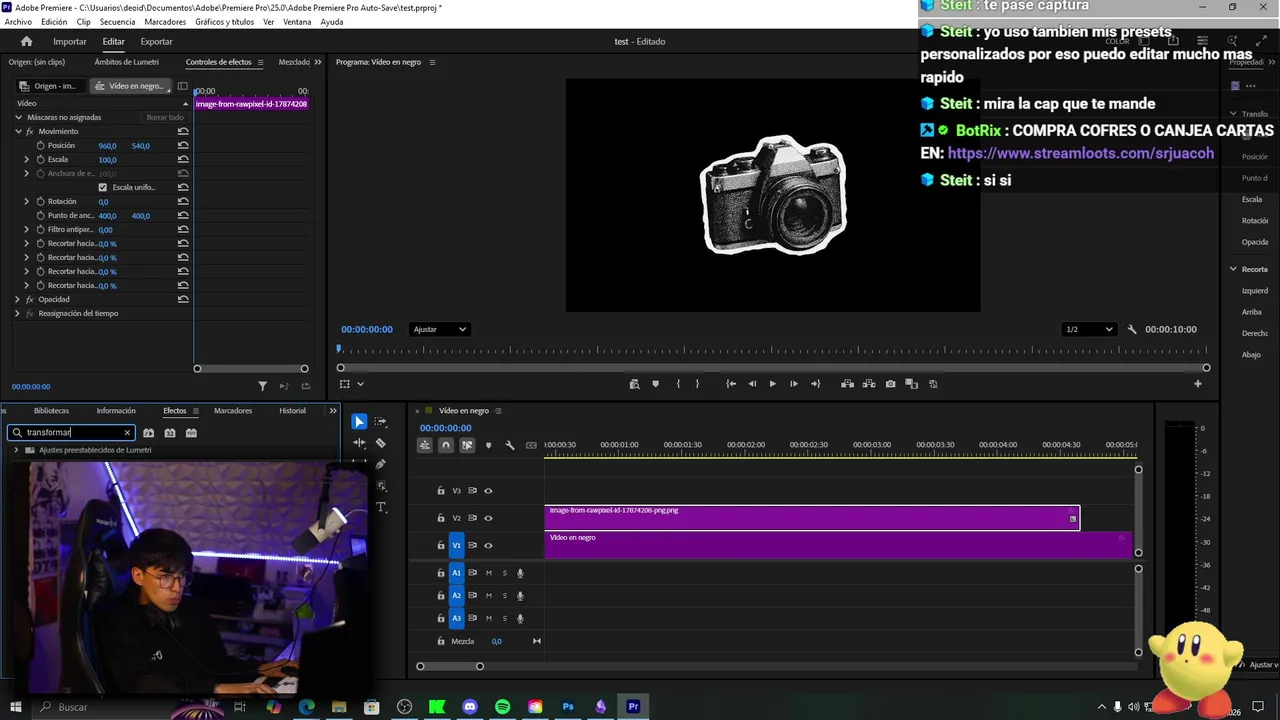The width and height of the screenshot is (1280, 720).
Task: Open the Marcadores menu
Action: click(x=165, y=21)
